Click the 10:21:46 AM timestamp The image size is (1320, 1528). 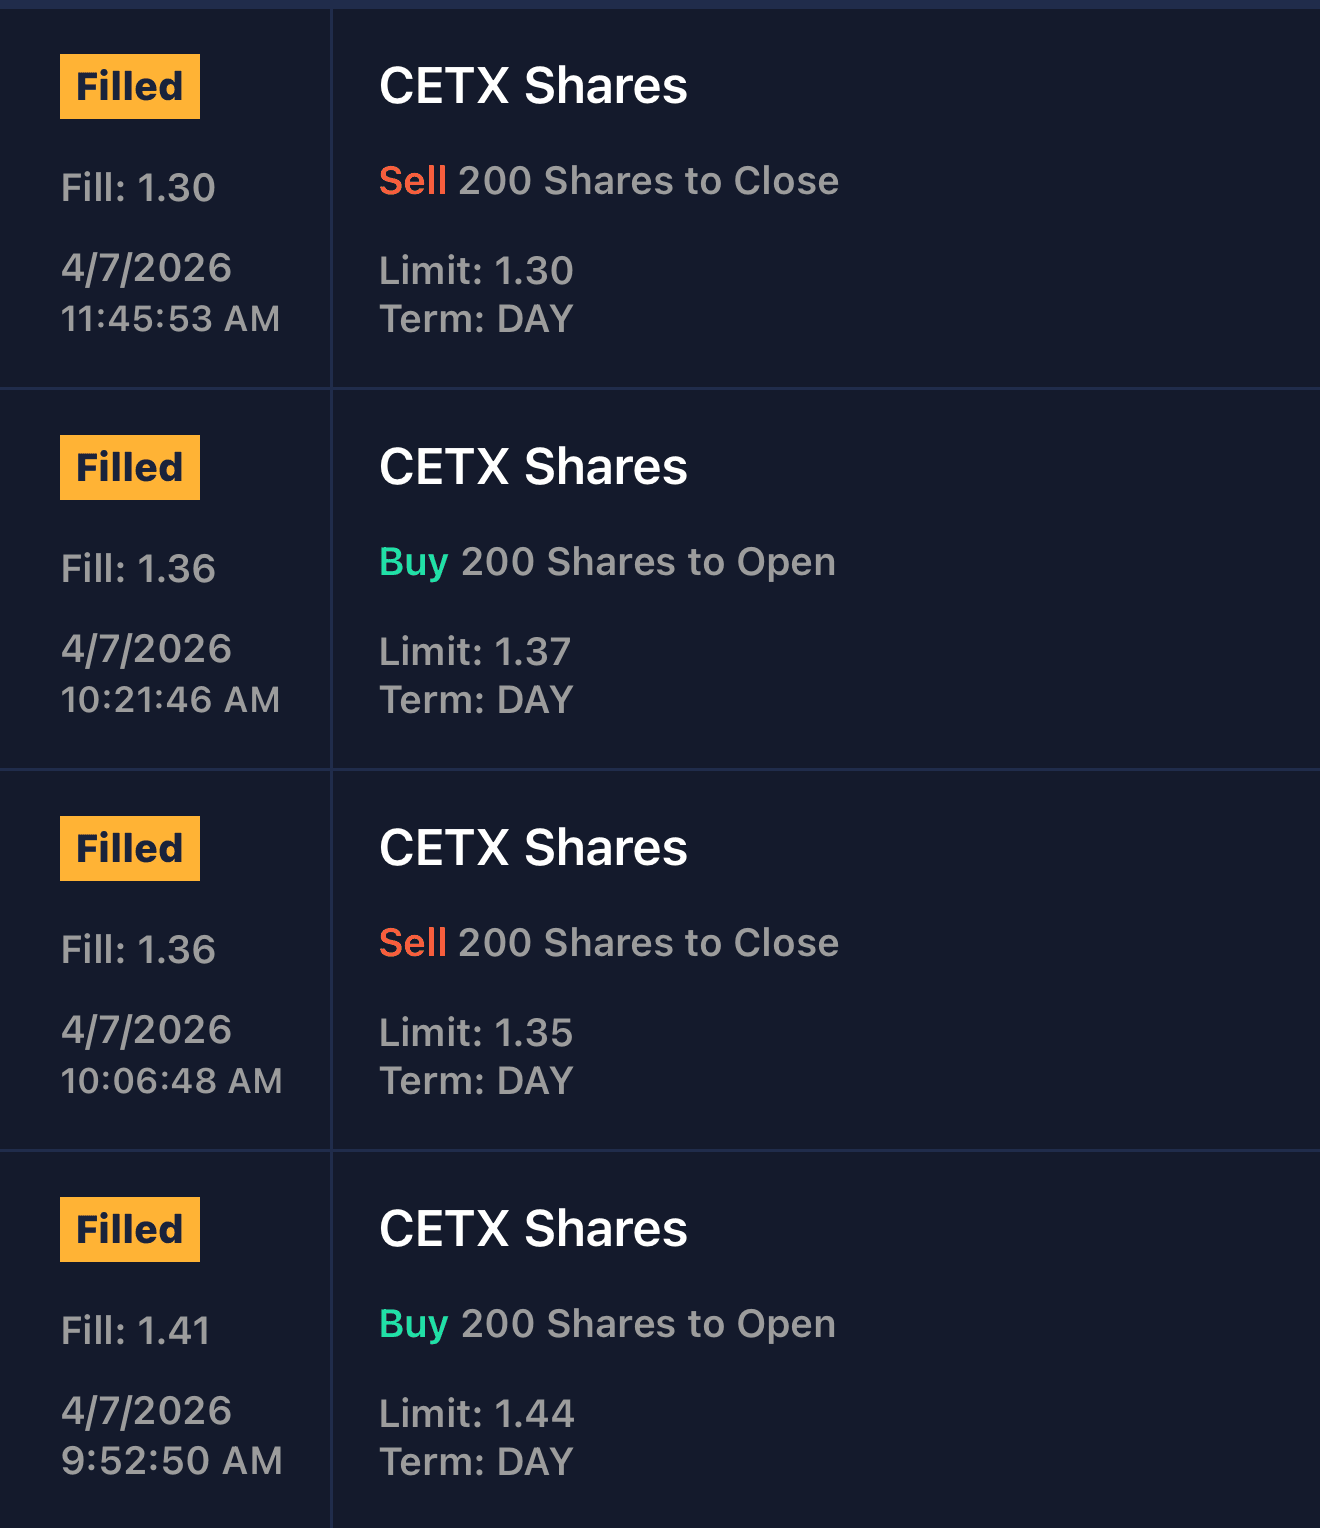(x=170, y=700)
